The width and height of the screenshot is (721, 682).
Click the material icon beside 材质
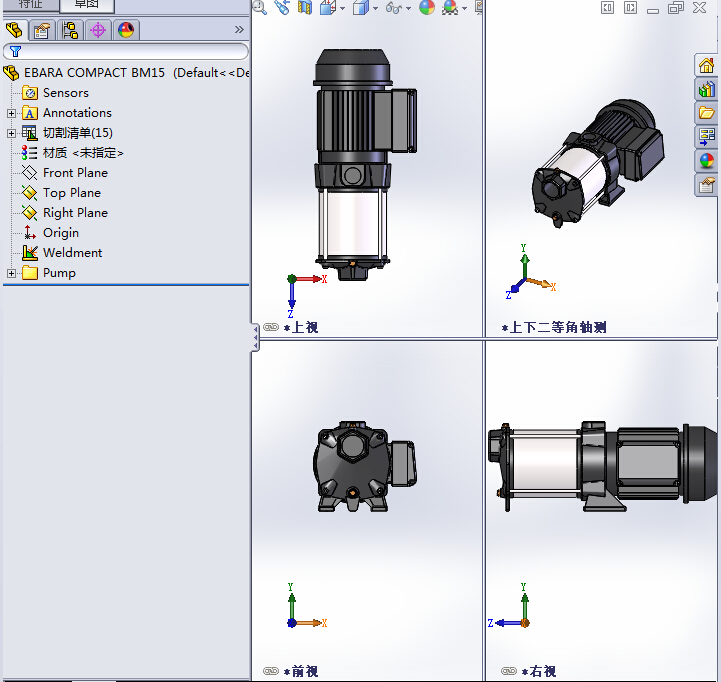click(30, 153)
